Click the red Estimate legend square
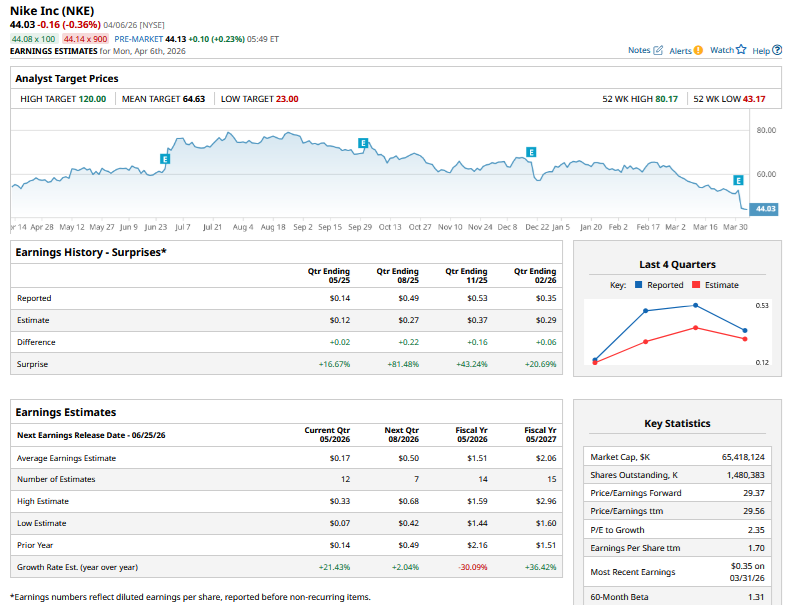Screen dimensions: 790x605 pos(697,285)
